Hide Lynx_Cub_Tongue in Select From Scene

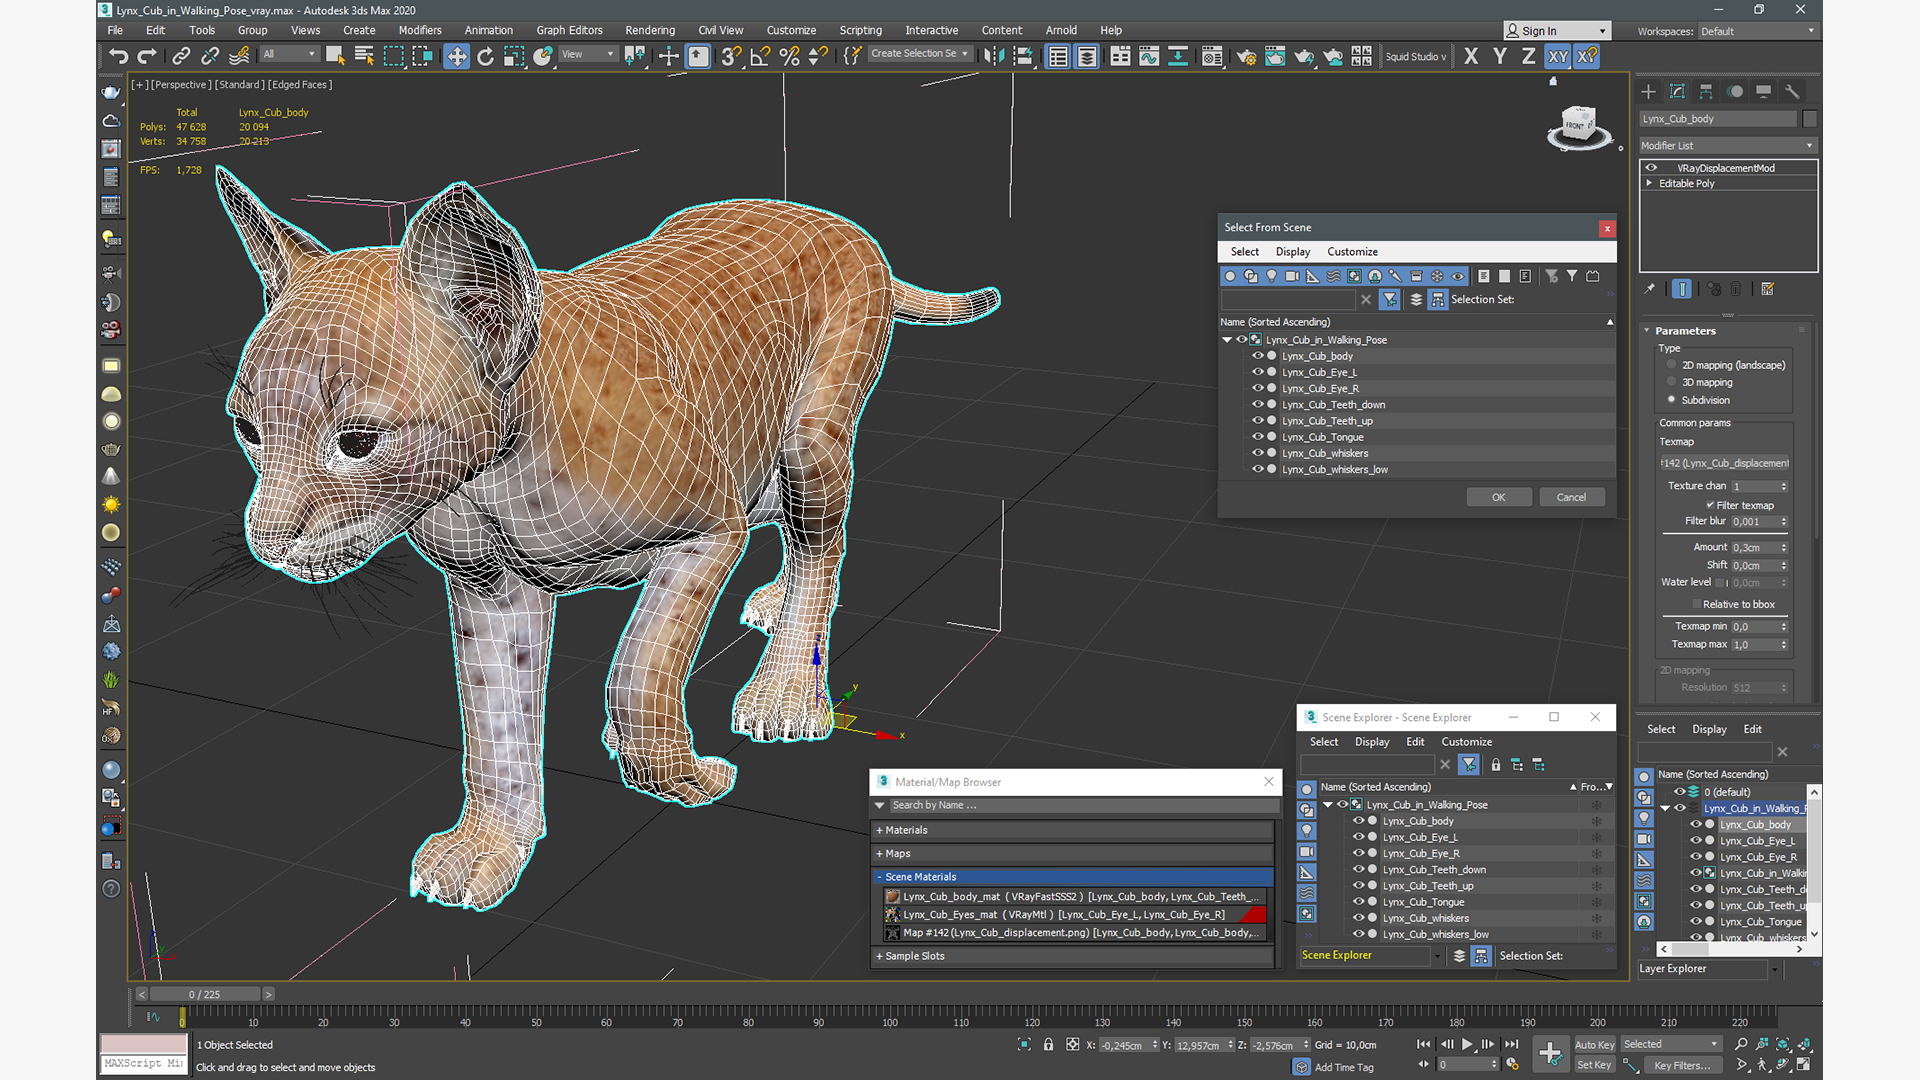(1258, 437)
